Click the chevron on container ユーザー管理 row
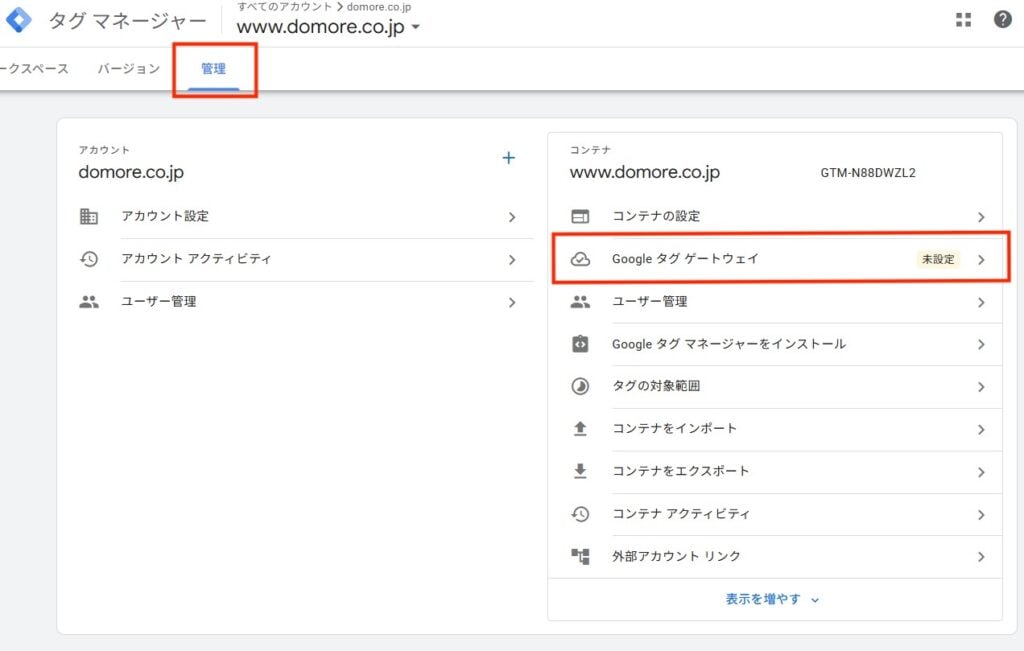The height and width of the screenshot is (651, 1024). (x=981, y=302)
